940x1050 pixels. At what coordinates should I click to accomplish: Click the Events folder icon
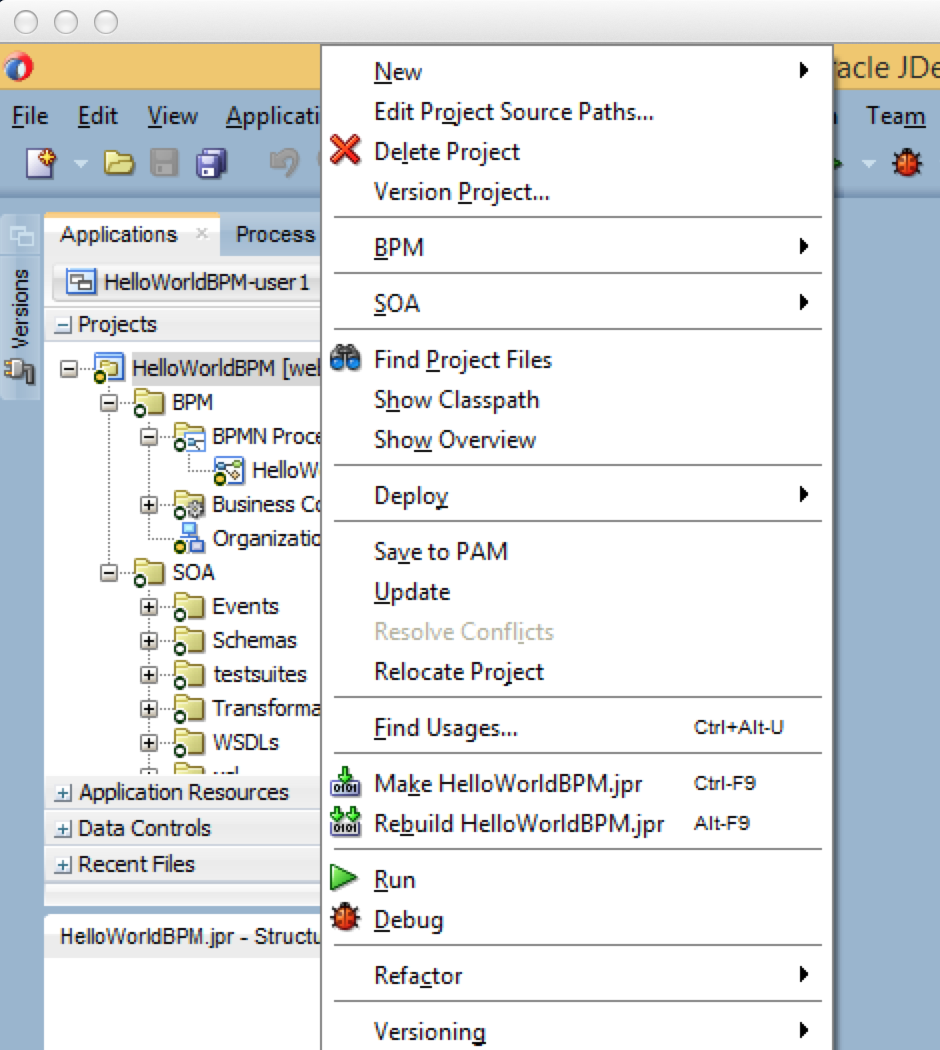(189, 606)
